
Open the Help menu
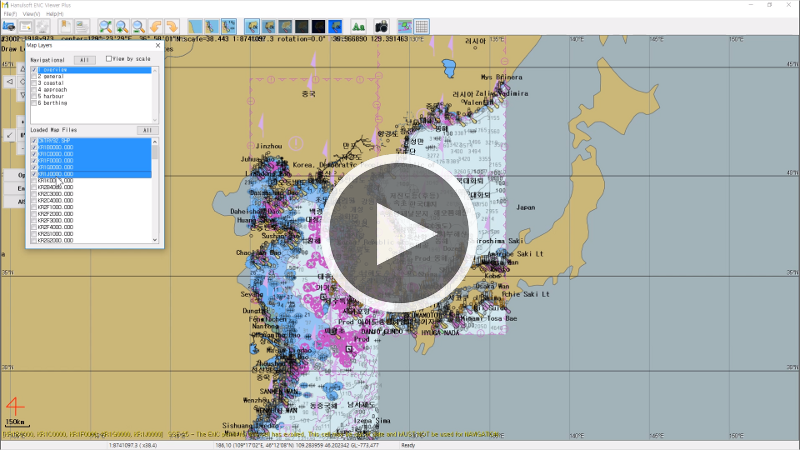pos(54,13)
